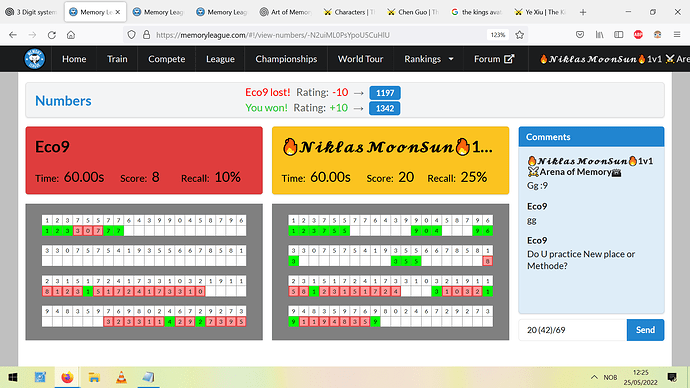Click the 123% zoom level indicator

tap(498, 35)
